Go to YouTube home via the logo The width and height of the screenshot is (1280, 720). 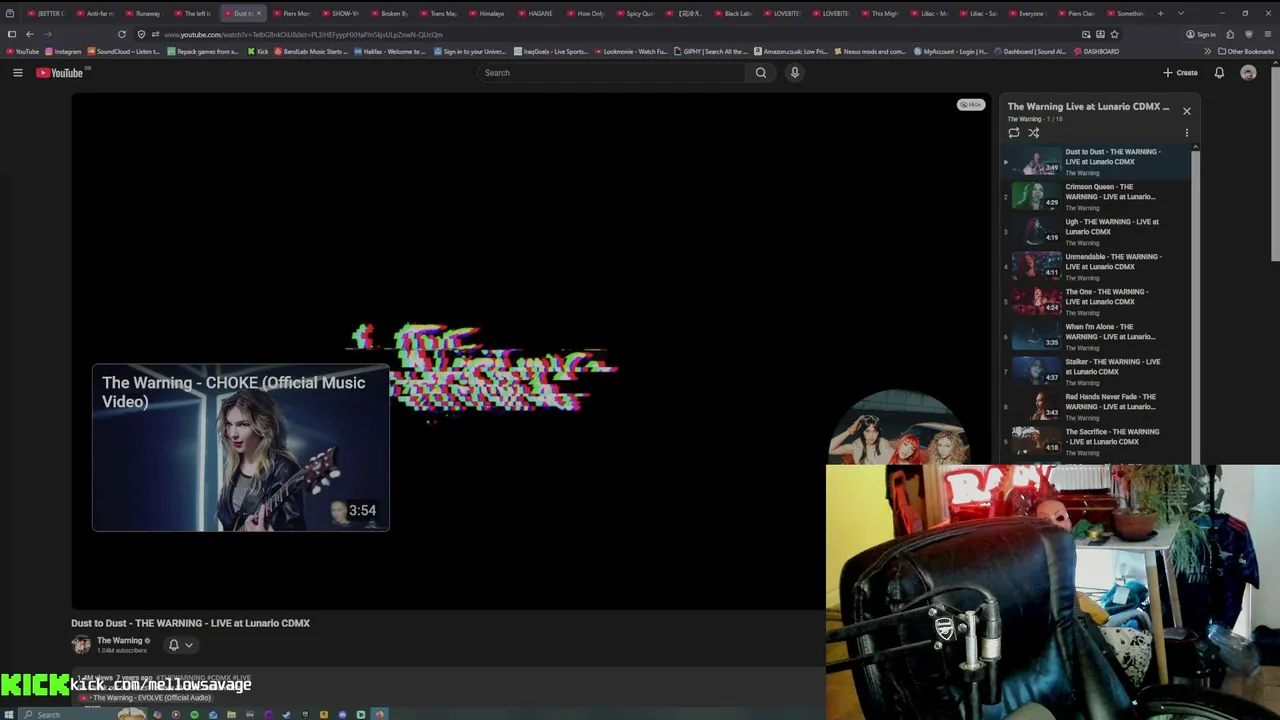tap(60, 72)
